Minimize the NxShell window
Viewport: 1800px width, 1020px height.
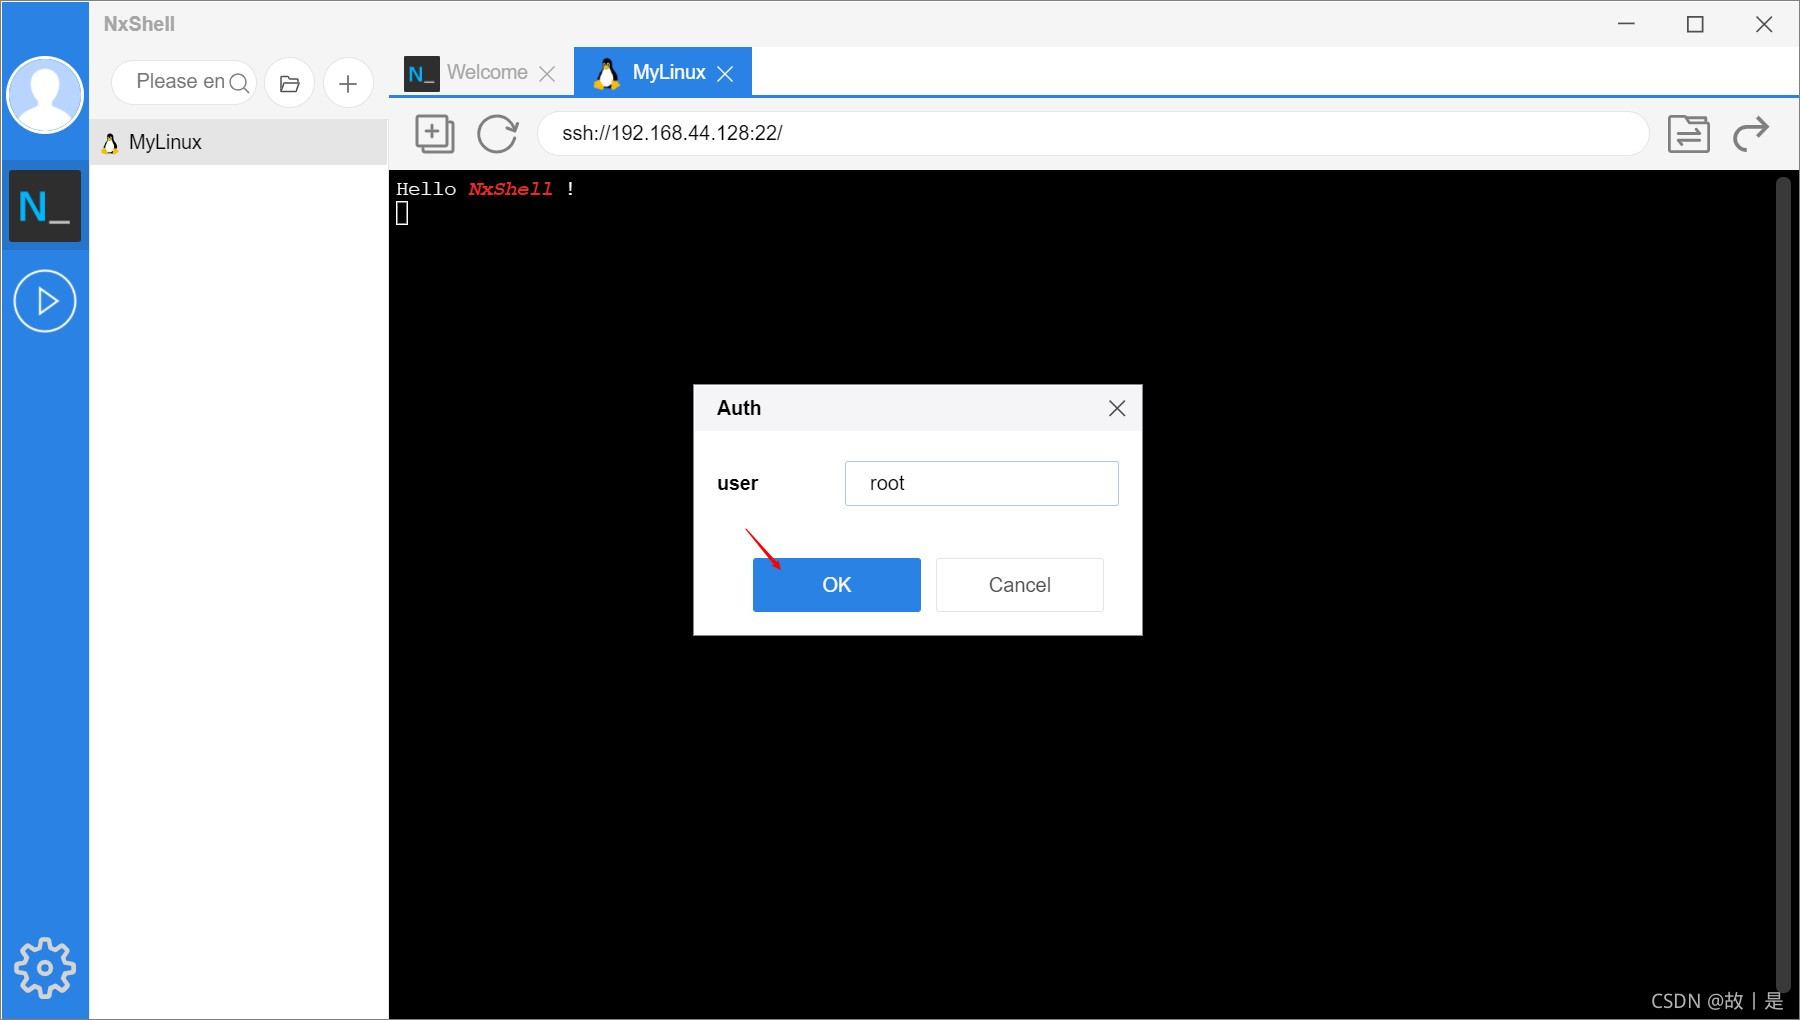1627,24
